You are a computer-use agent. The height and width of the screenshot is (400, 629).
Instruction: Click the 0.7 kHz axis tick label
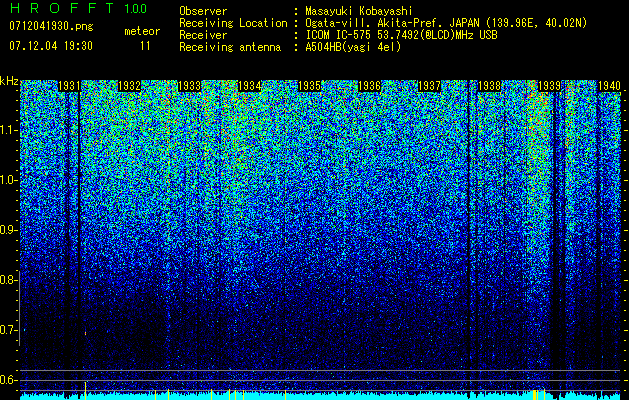(x=9, y=330)
